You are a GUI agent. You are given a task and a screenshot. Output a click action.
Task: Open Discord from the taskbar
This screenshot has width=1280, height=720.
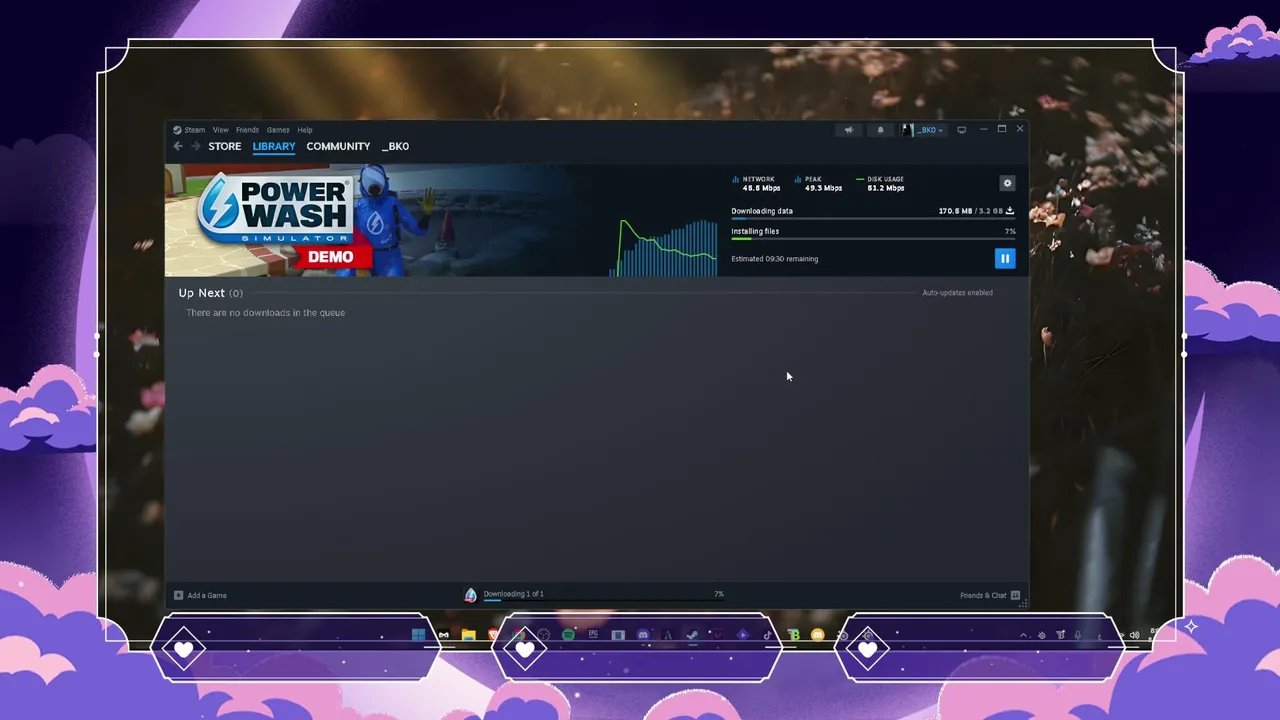643,635
